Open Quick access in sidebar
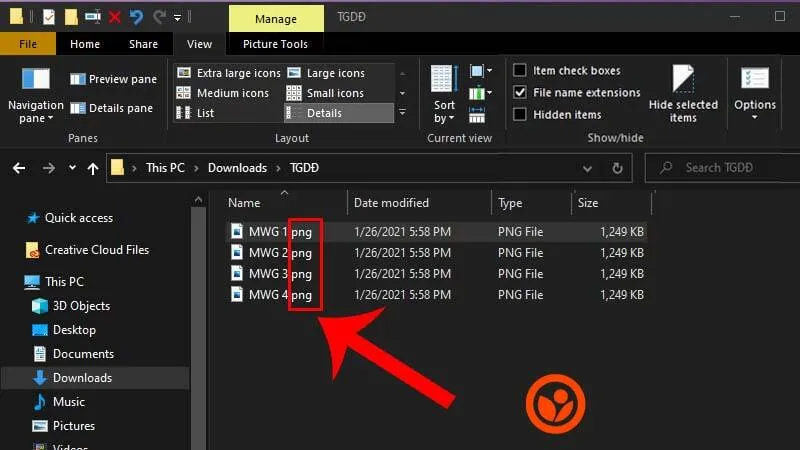The height and width of the screenshot is (450, 800). [69, 218]
